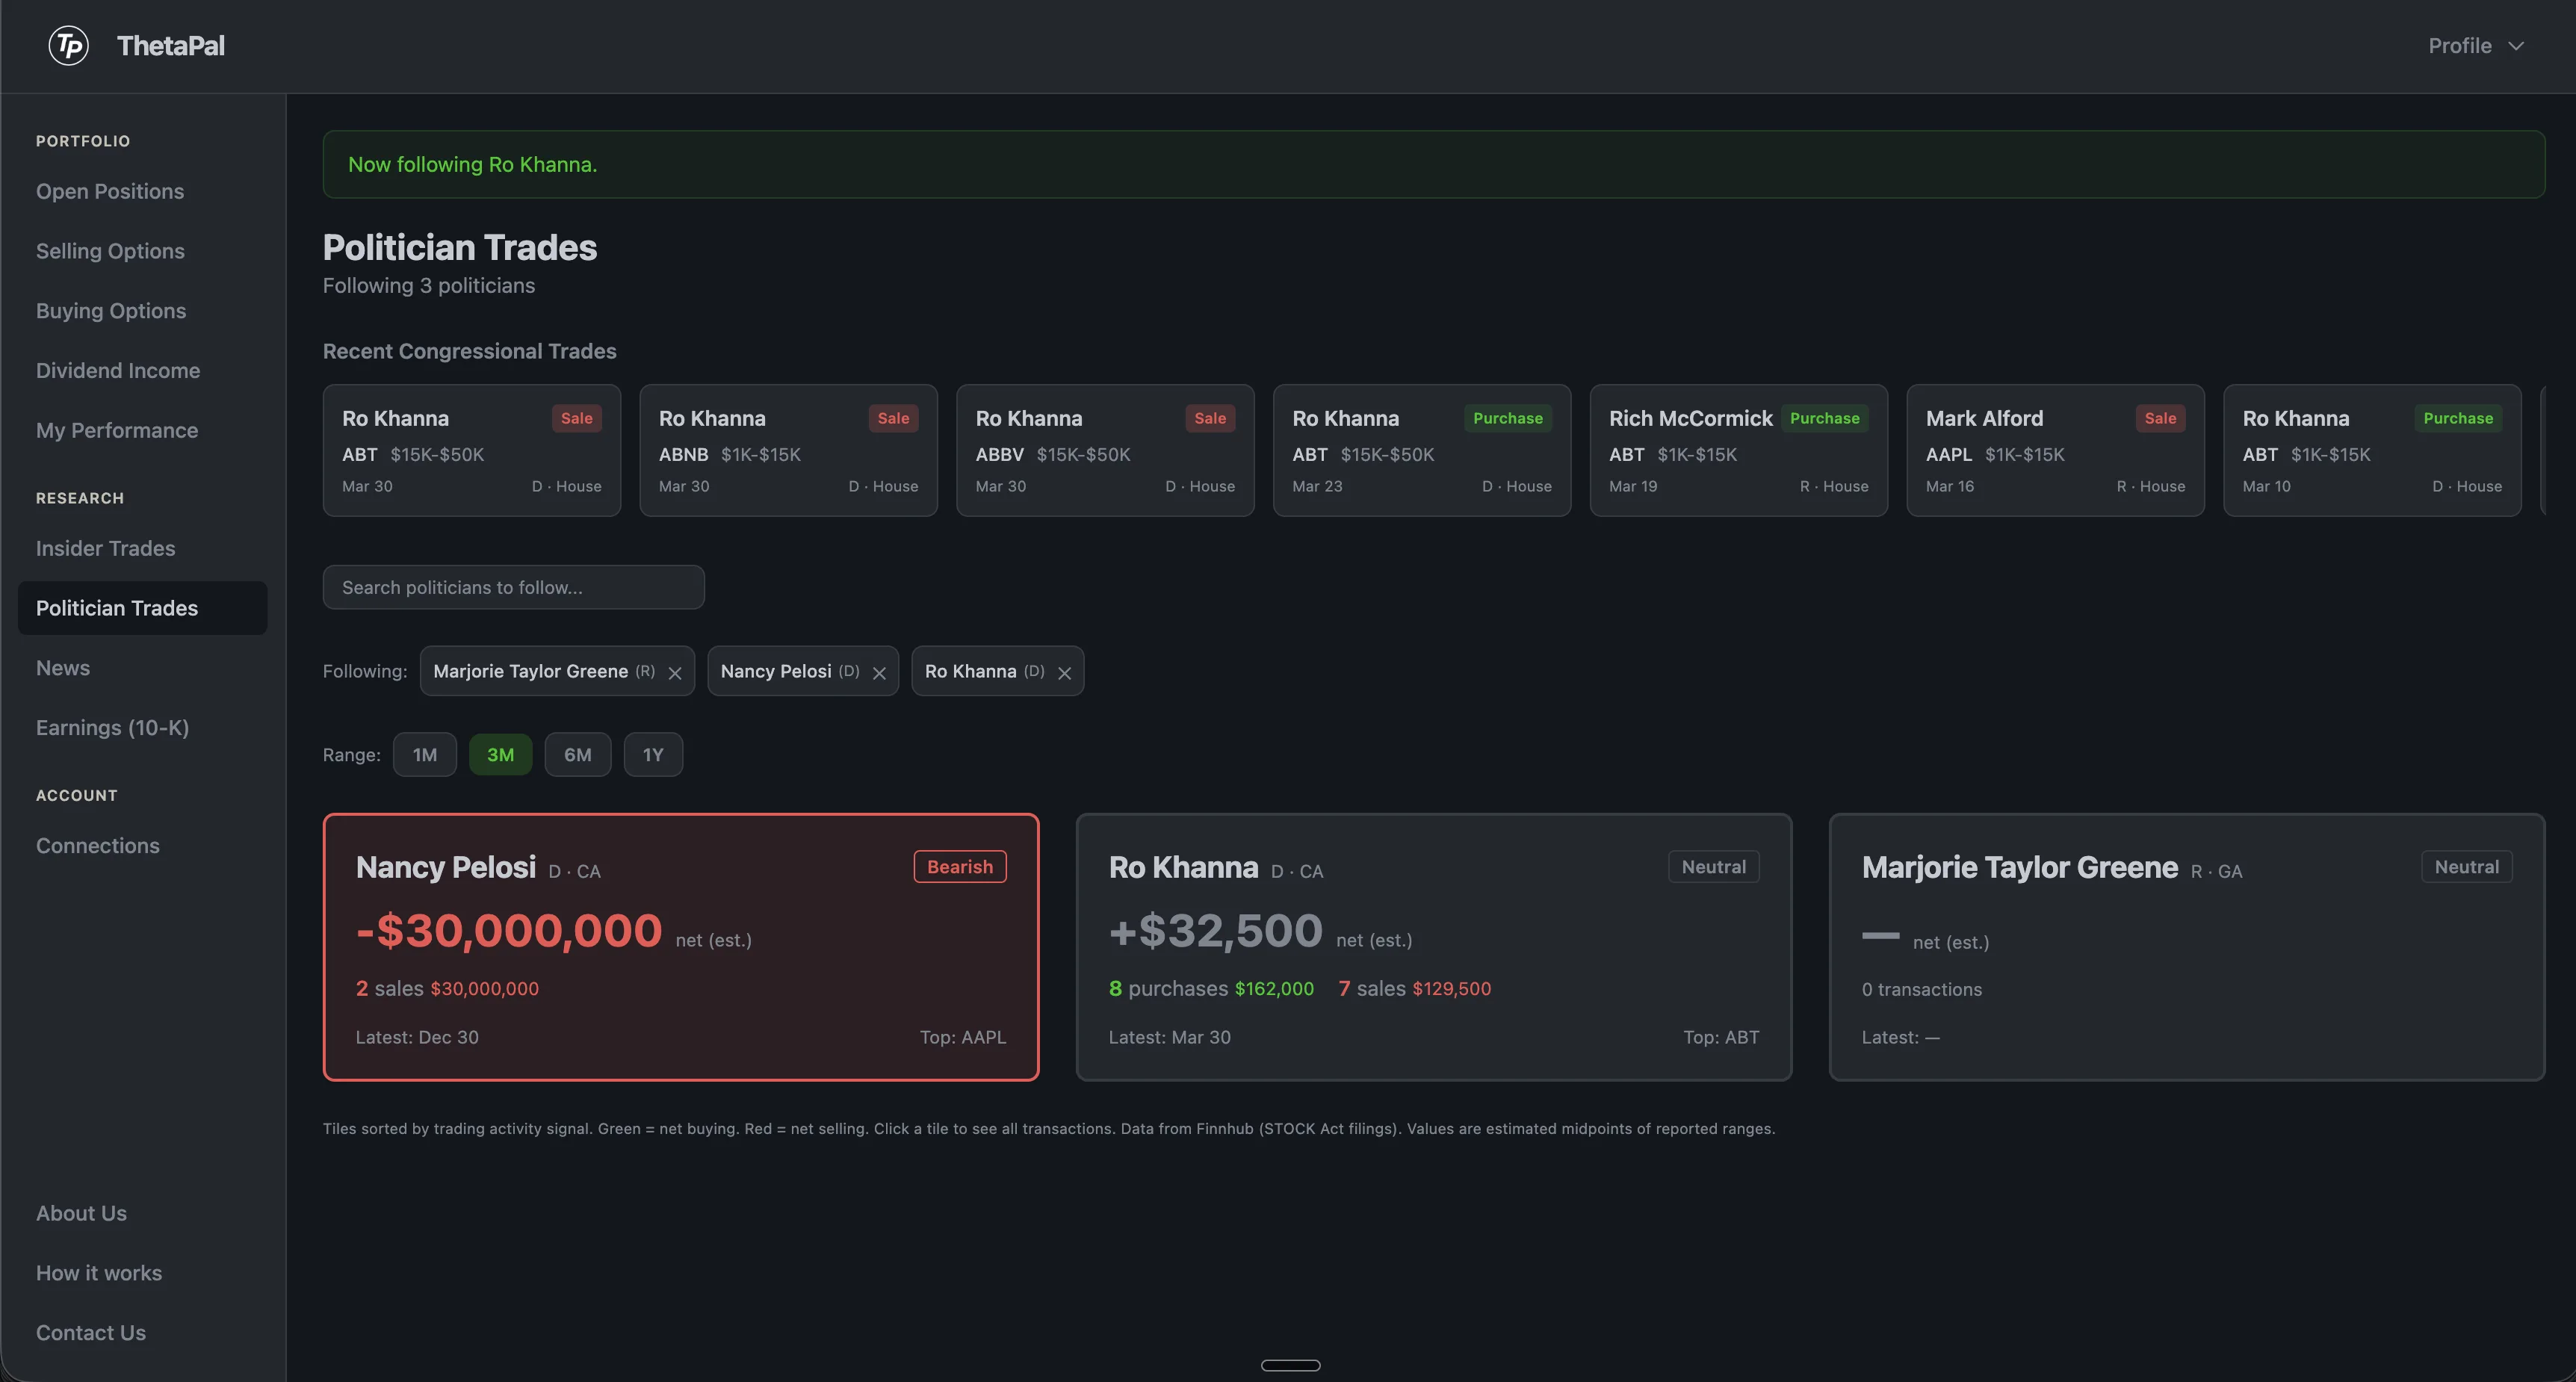Open Dividend Income section
Image resolution: width=2576 pixels, height=1382 pixels.
point(118,370)
